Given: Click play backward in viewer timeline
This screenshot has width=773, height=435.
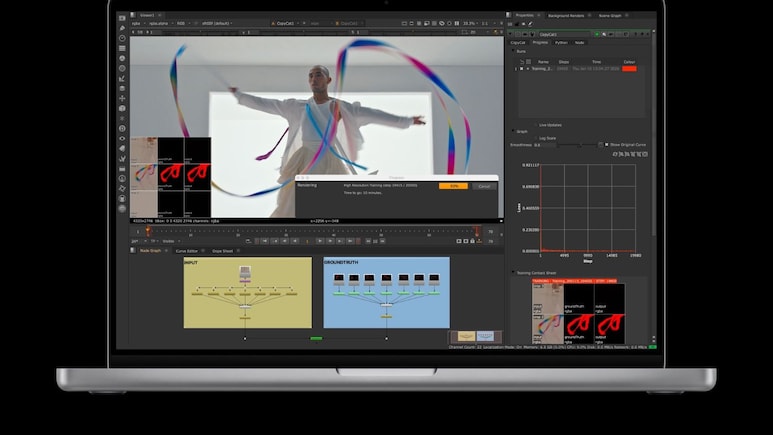Looking at the screenshot, I should (x=295, y=241).
